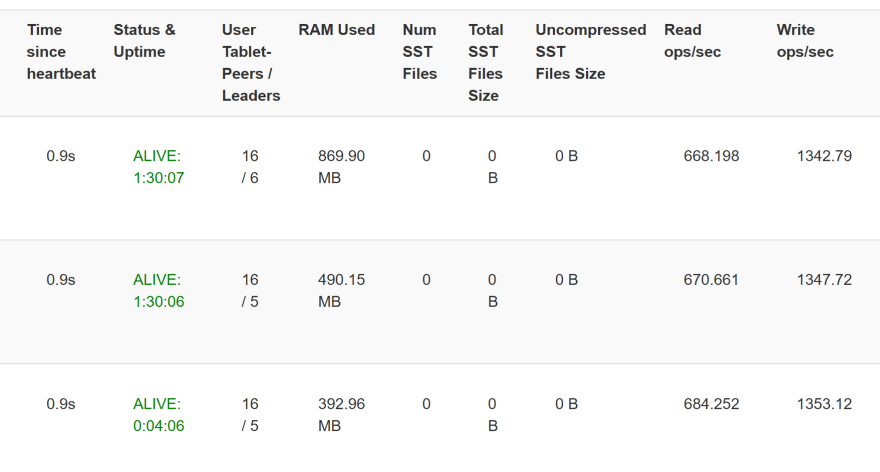Click the 'Time since heartbeat' column header

click(x=61, y=52)
